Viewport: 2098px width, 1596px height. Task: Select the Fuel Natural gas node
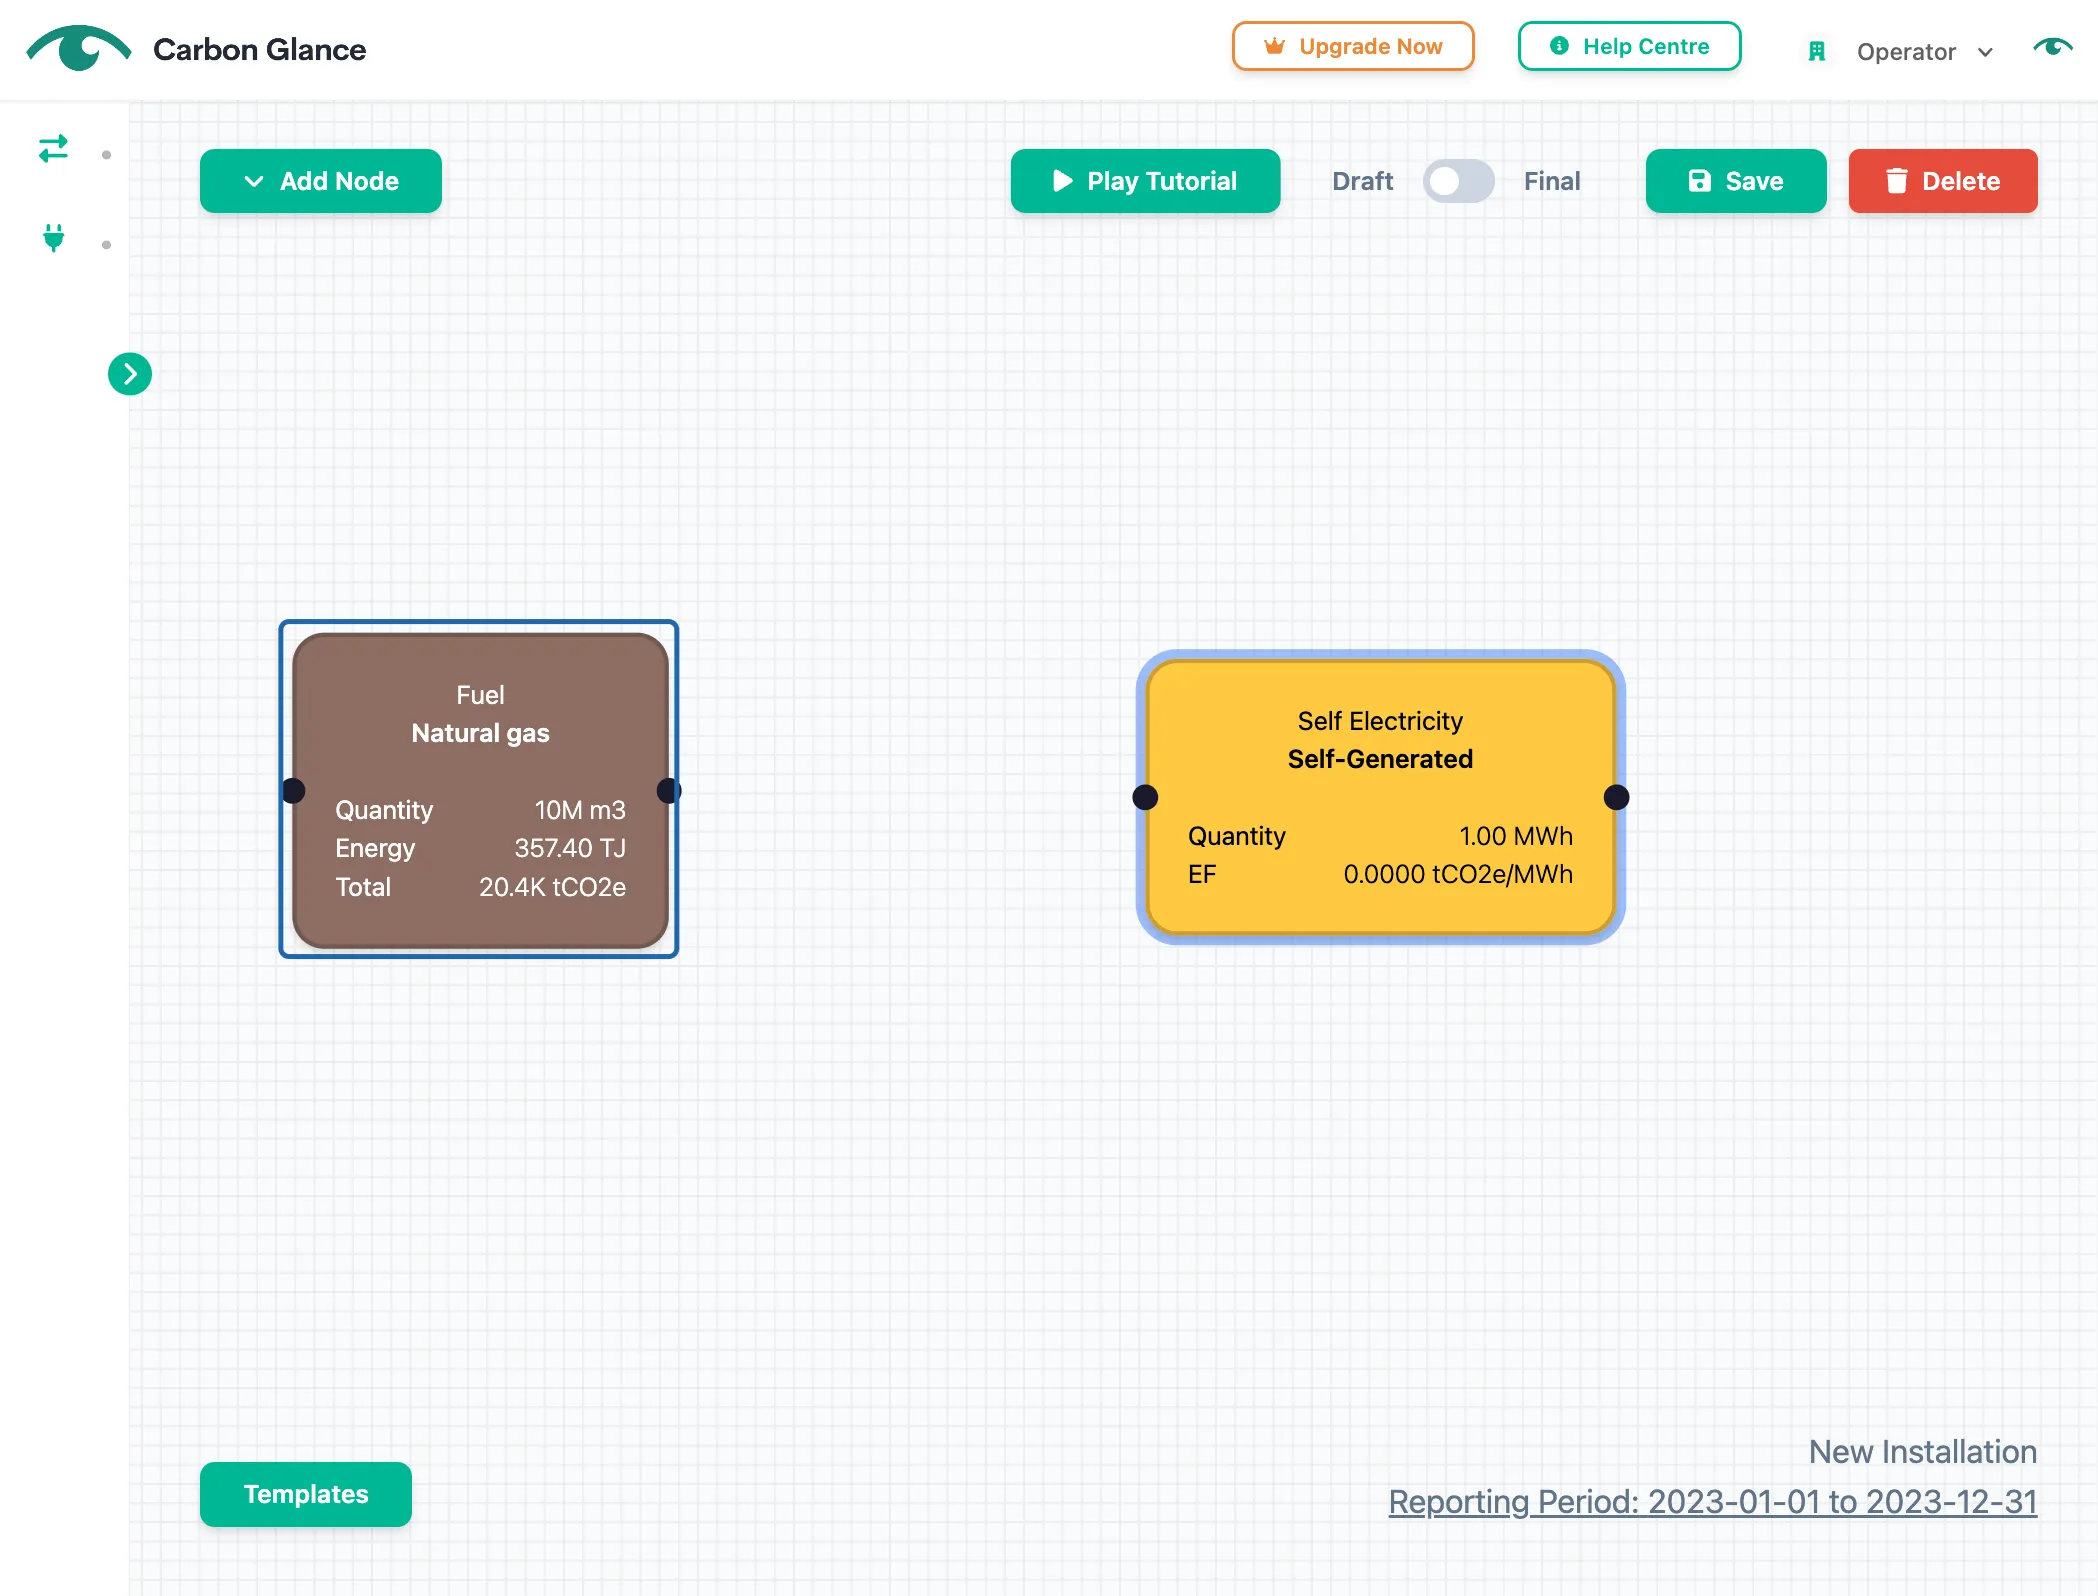coord(480,790)
